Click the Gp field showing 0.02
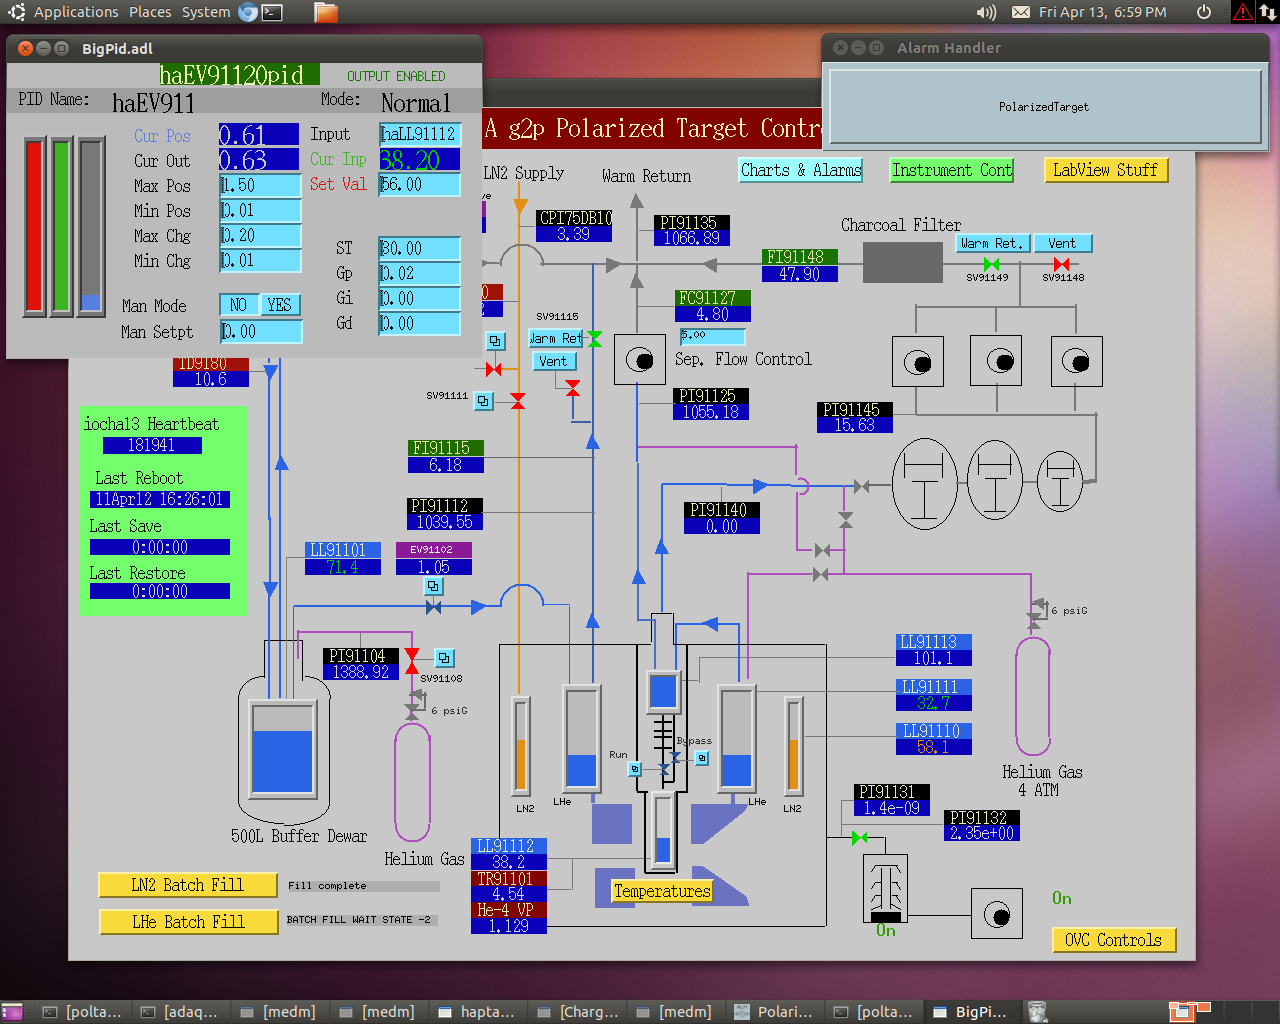Viewport: 1280px width, 1024px height. (420, 273)
